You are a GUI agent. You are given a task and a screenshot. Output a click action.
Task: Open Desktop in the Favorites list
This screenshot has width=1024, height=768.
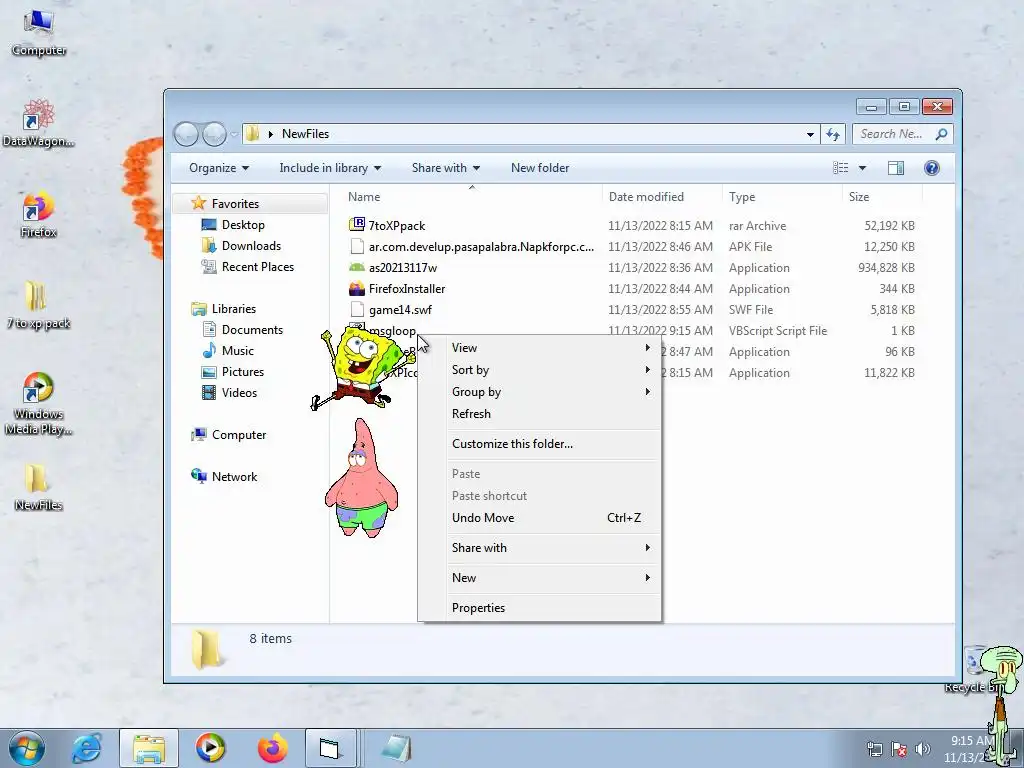243,225
